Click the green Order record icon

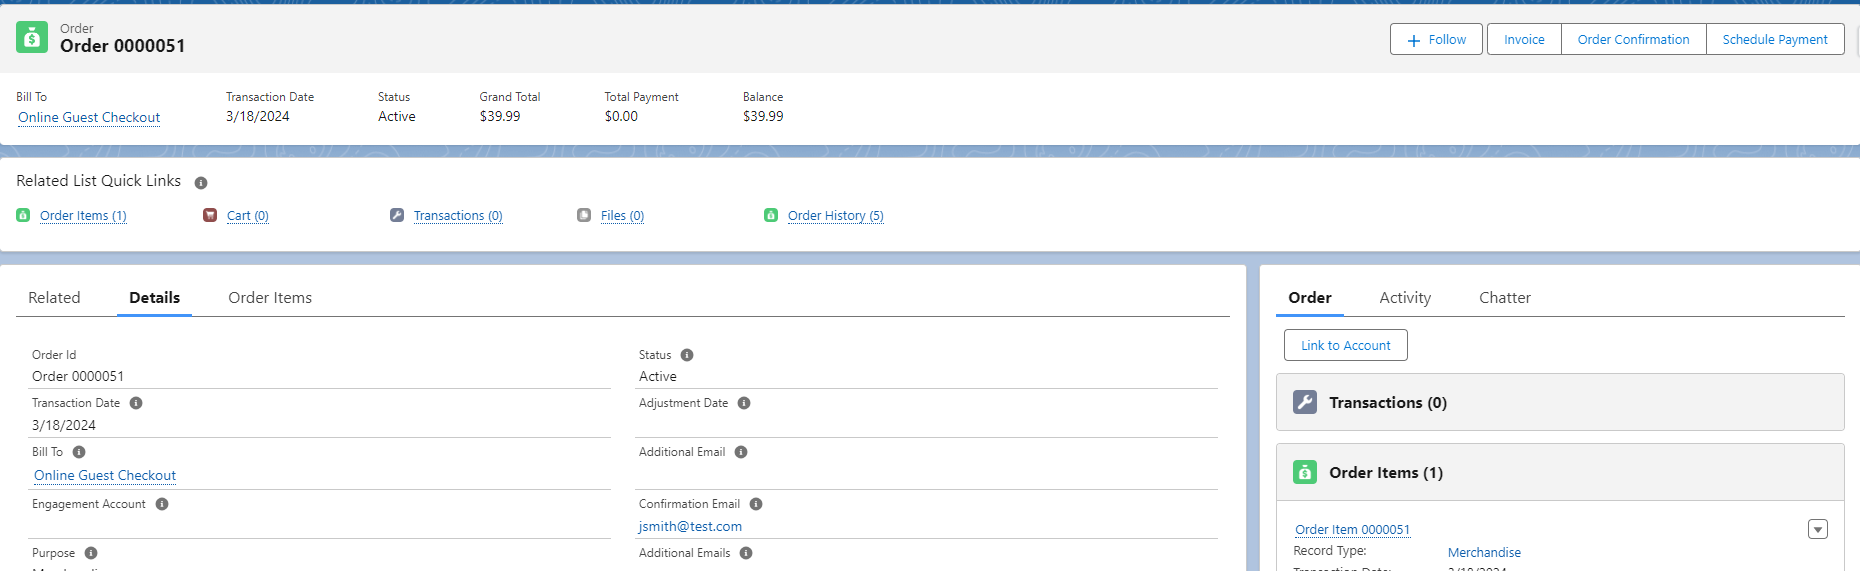pos(32,38)
